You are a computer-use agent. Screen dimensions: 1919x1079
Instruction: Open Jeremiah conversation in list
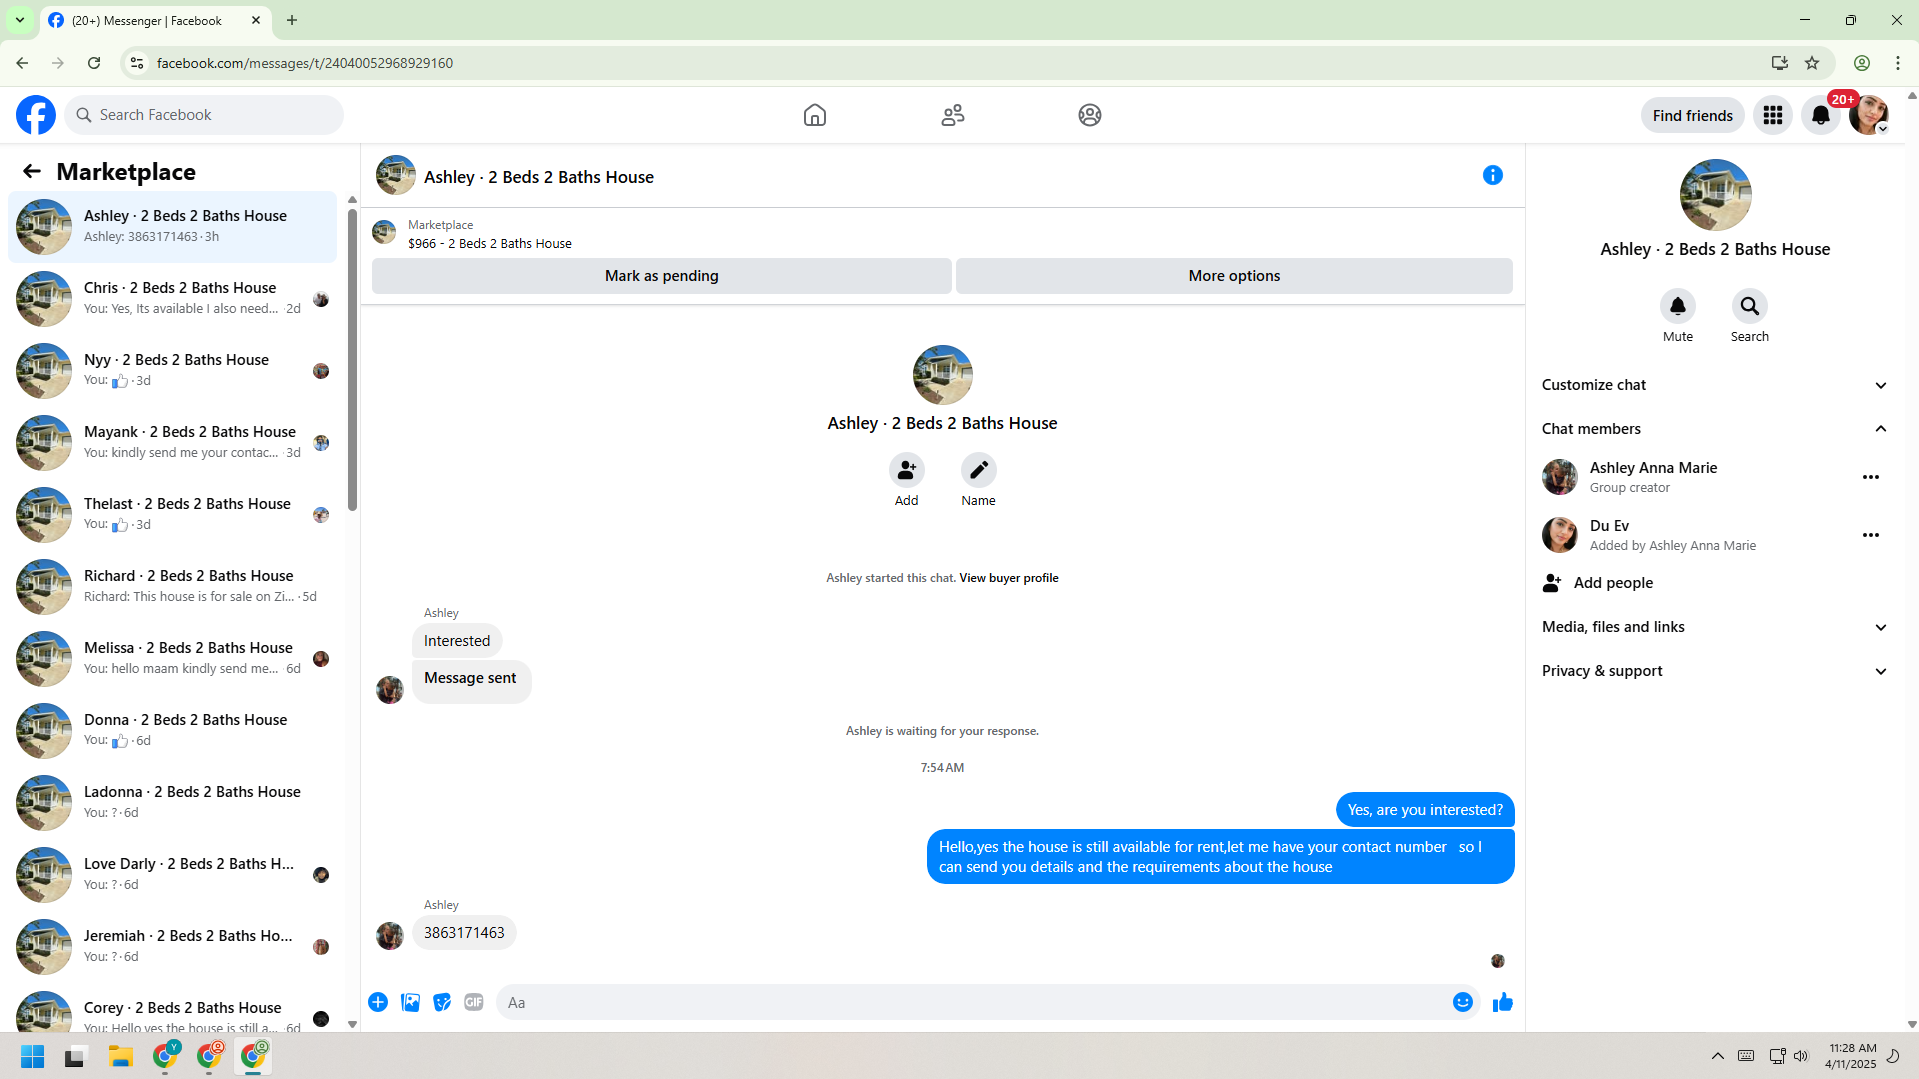[173, 947]
